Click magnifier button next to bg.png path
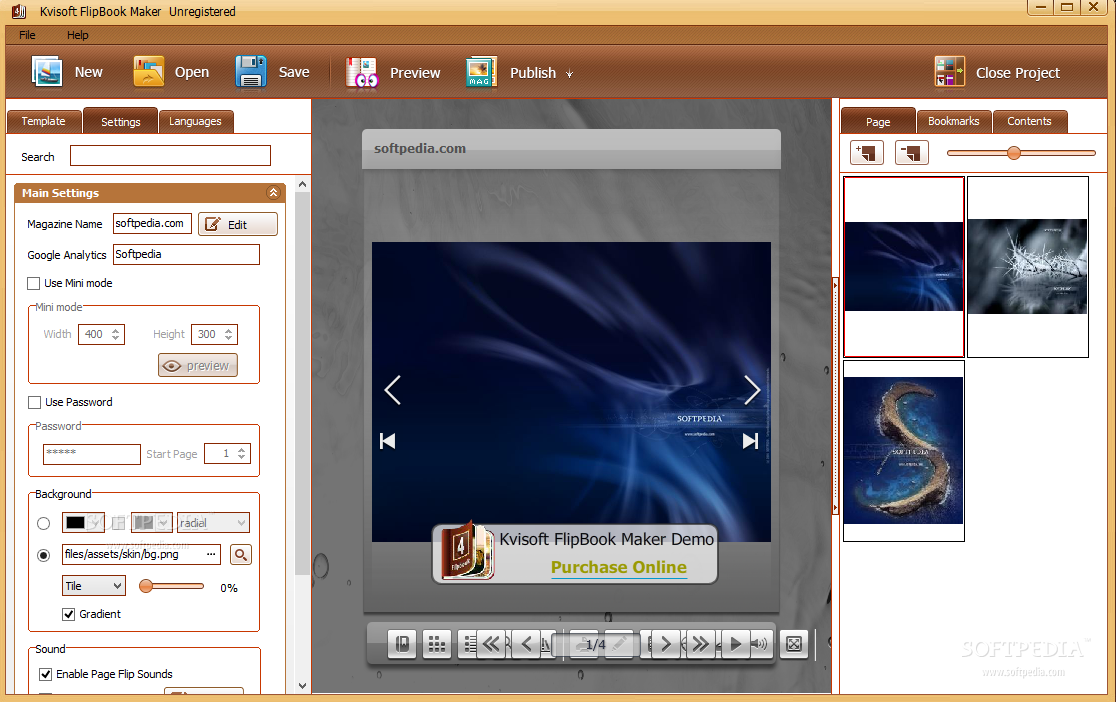This screenshot has height=702, width=1116. point(241,555)
